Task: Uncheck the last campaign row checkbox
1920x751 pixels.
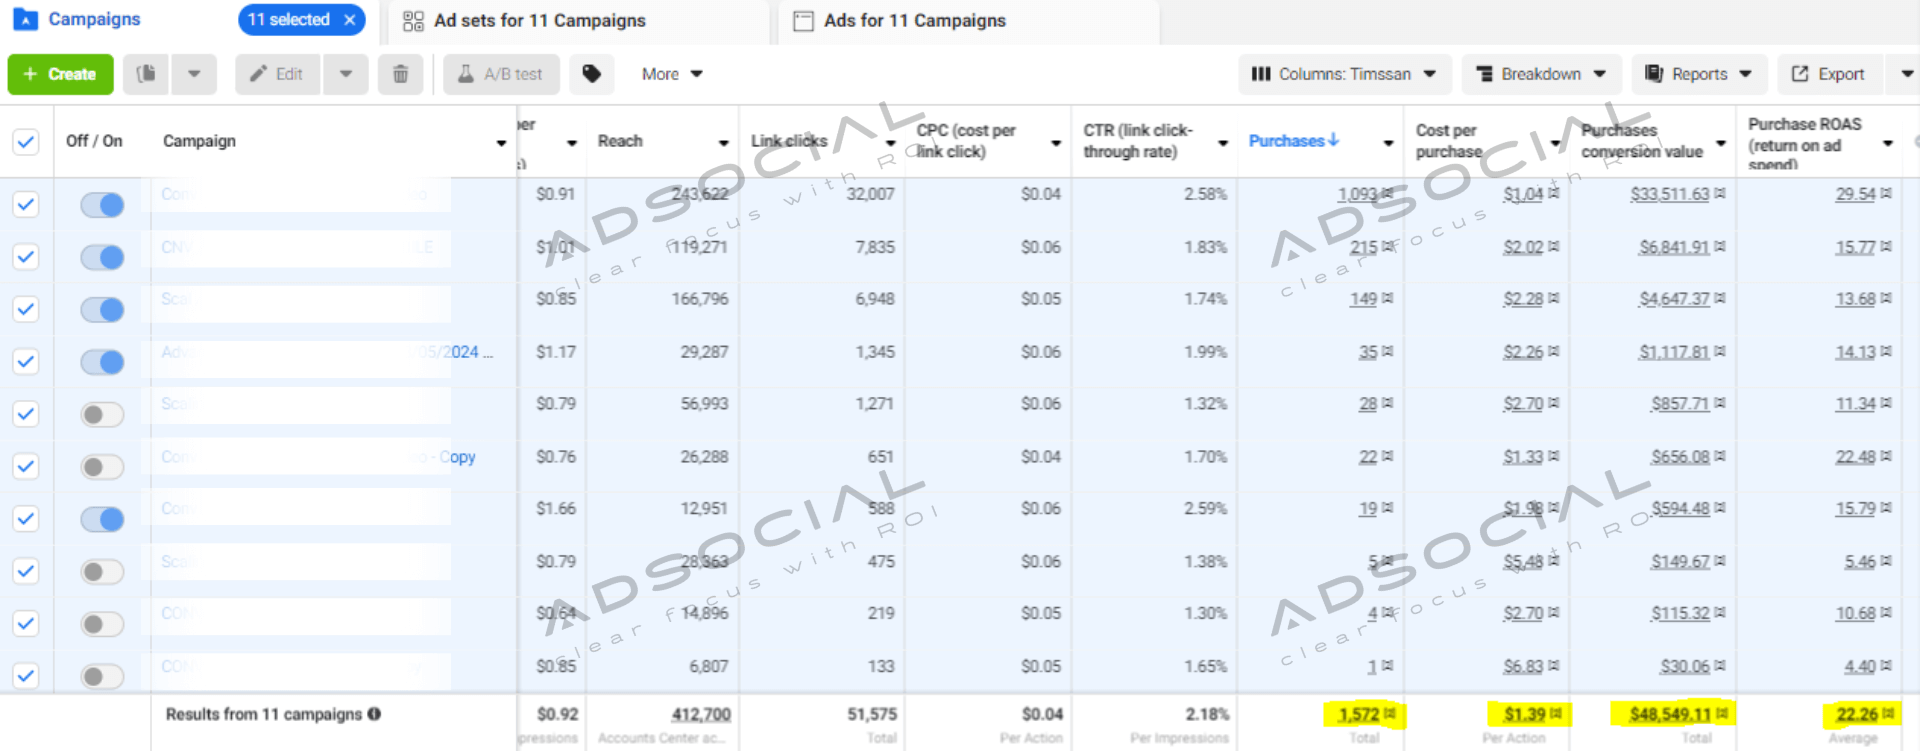Action: point(26,675)
